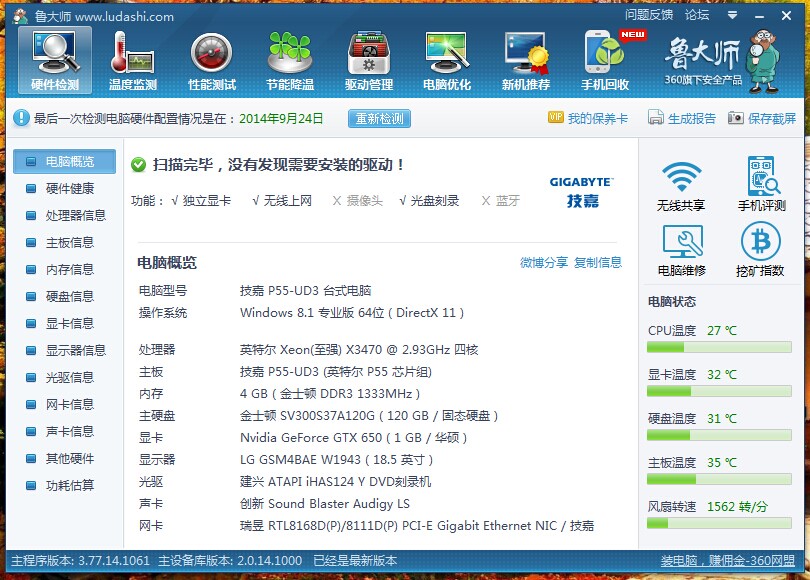Select 显卡信息 graphics card info tab
The width and height of the screenshot is (810, 580).
click(69, 323)
